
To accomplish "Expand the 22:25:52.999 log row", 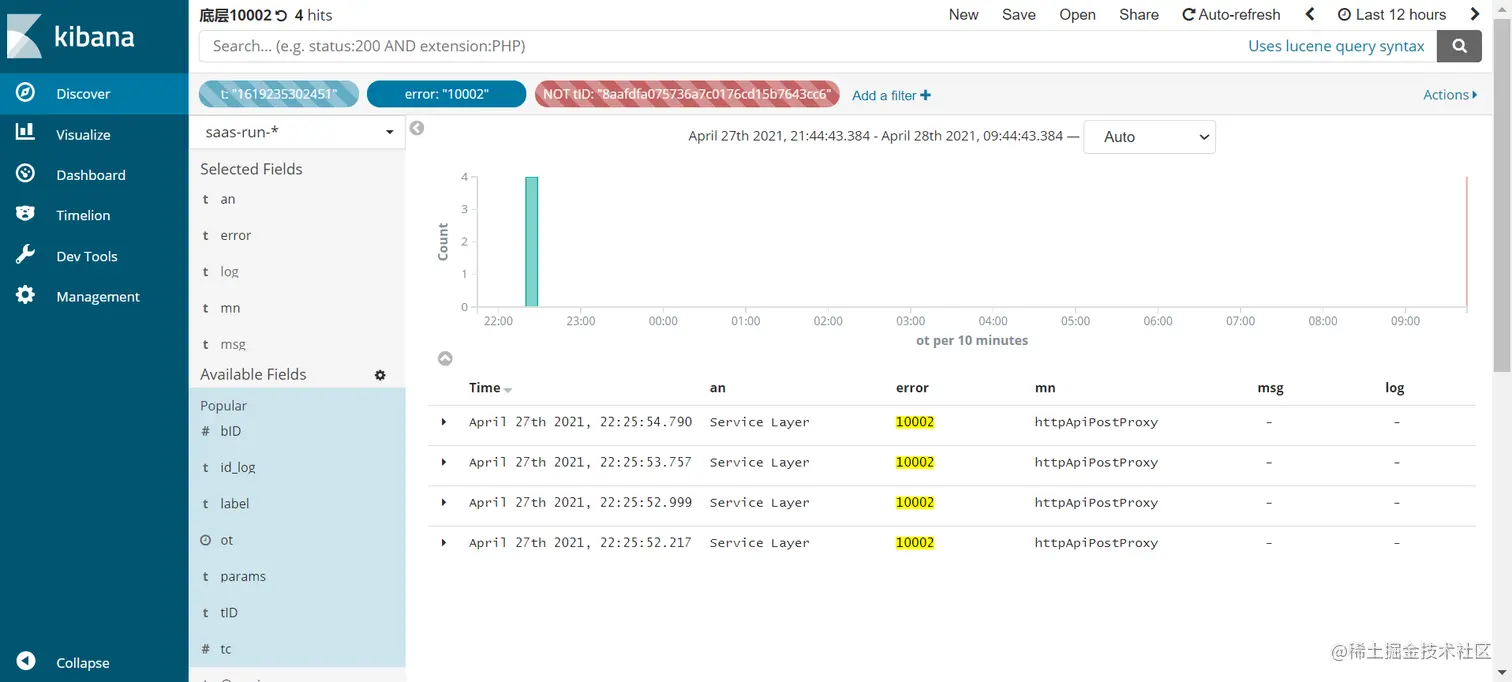I will tap(444, 502).
